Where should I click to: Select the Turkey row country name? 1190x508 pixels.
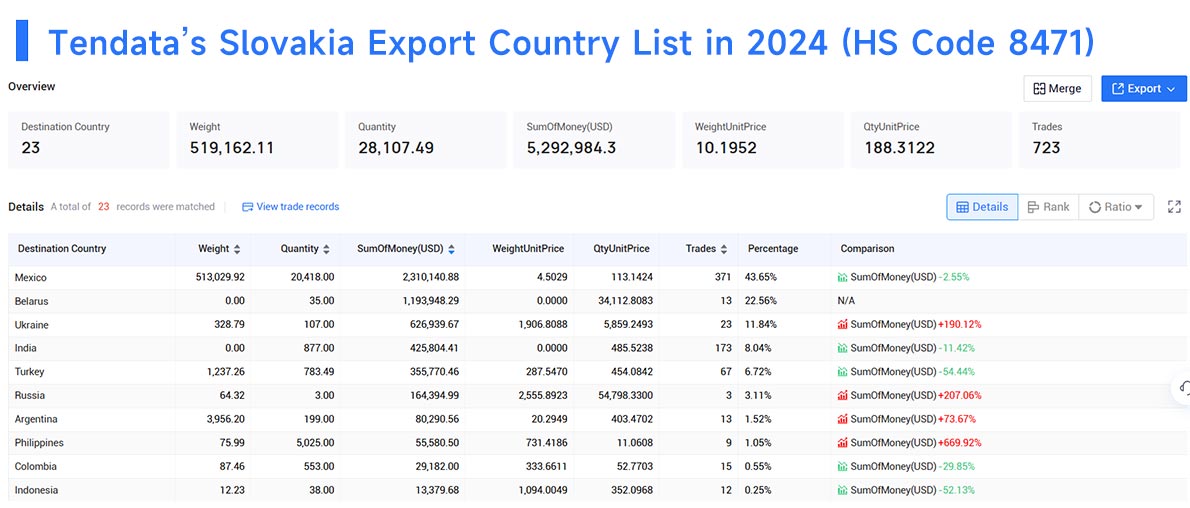(30, 371)
